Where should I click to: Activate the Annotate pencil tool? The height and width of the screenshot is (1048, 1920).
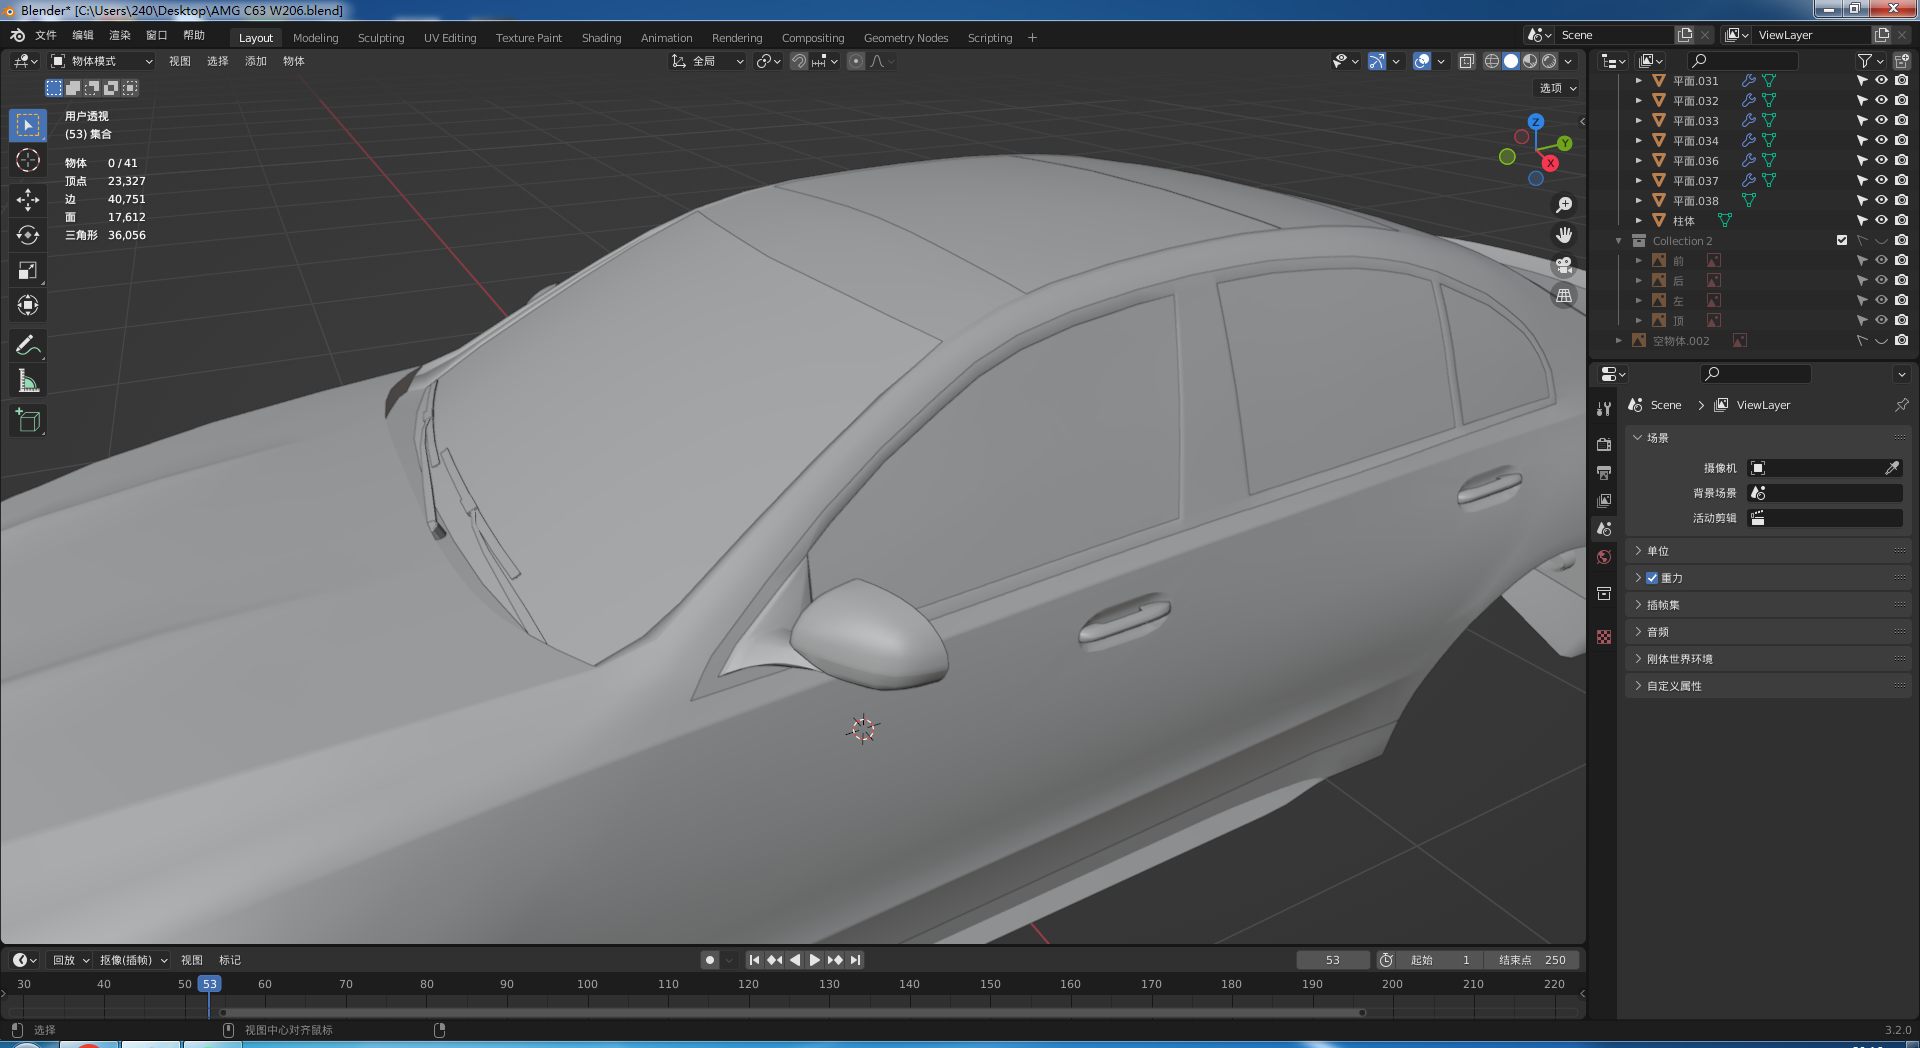click(28, 346)
